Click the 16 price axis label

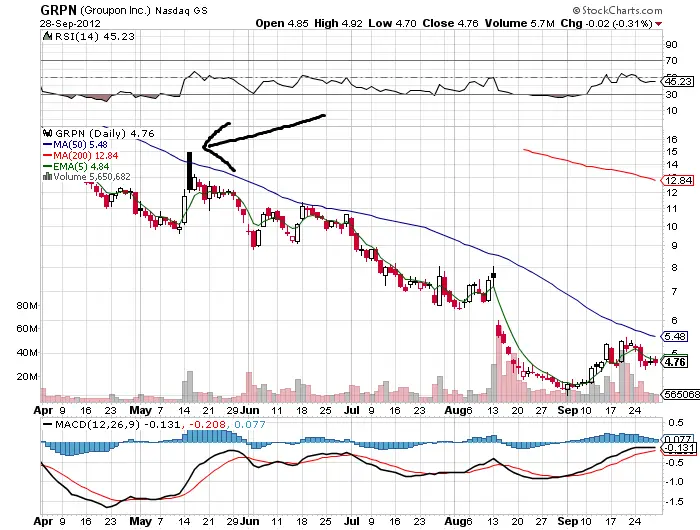coord(671,139)
